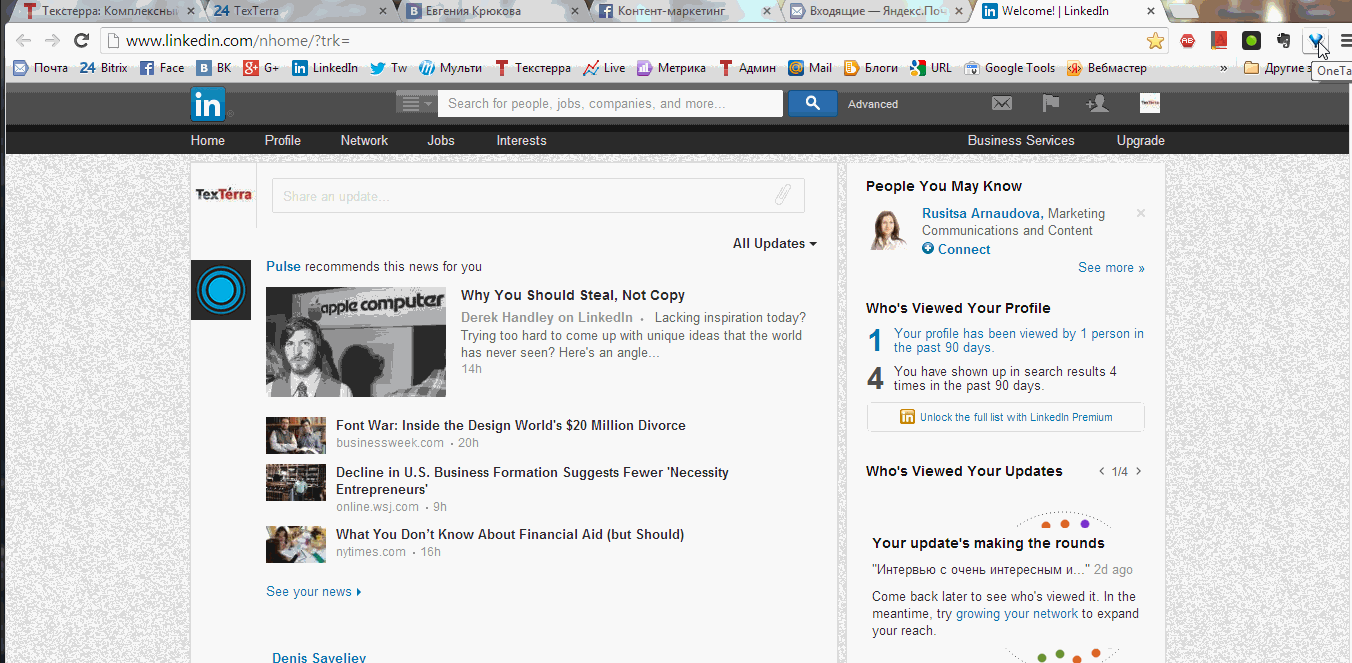
Task: Expand the All Updates filter dropdown
Action: (775, 243)
